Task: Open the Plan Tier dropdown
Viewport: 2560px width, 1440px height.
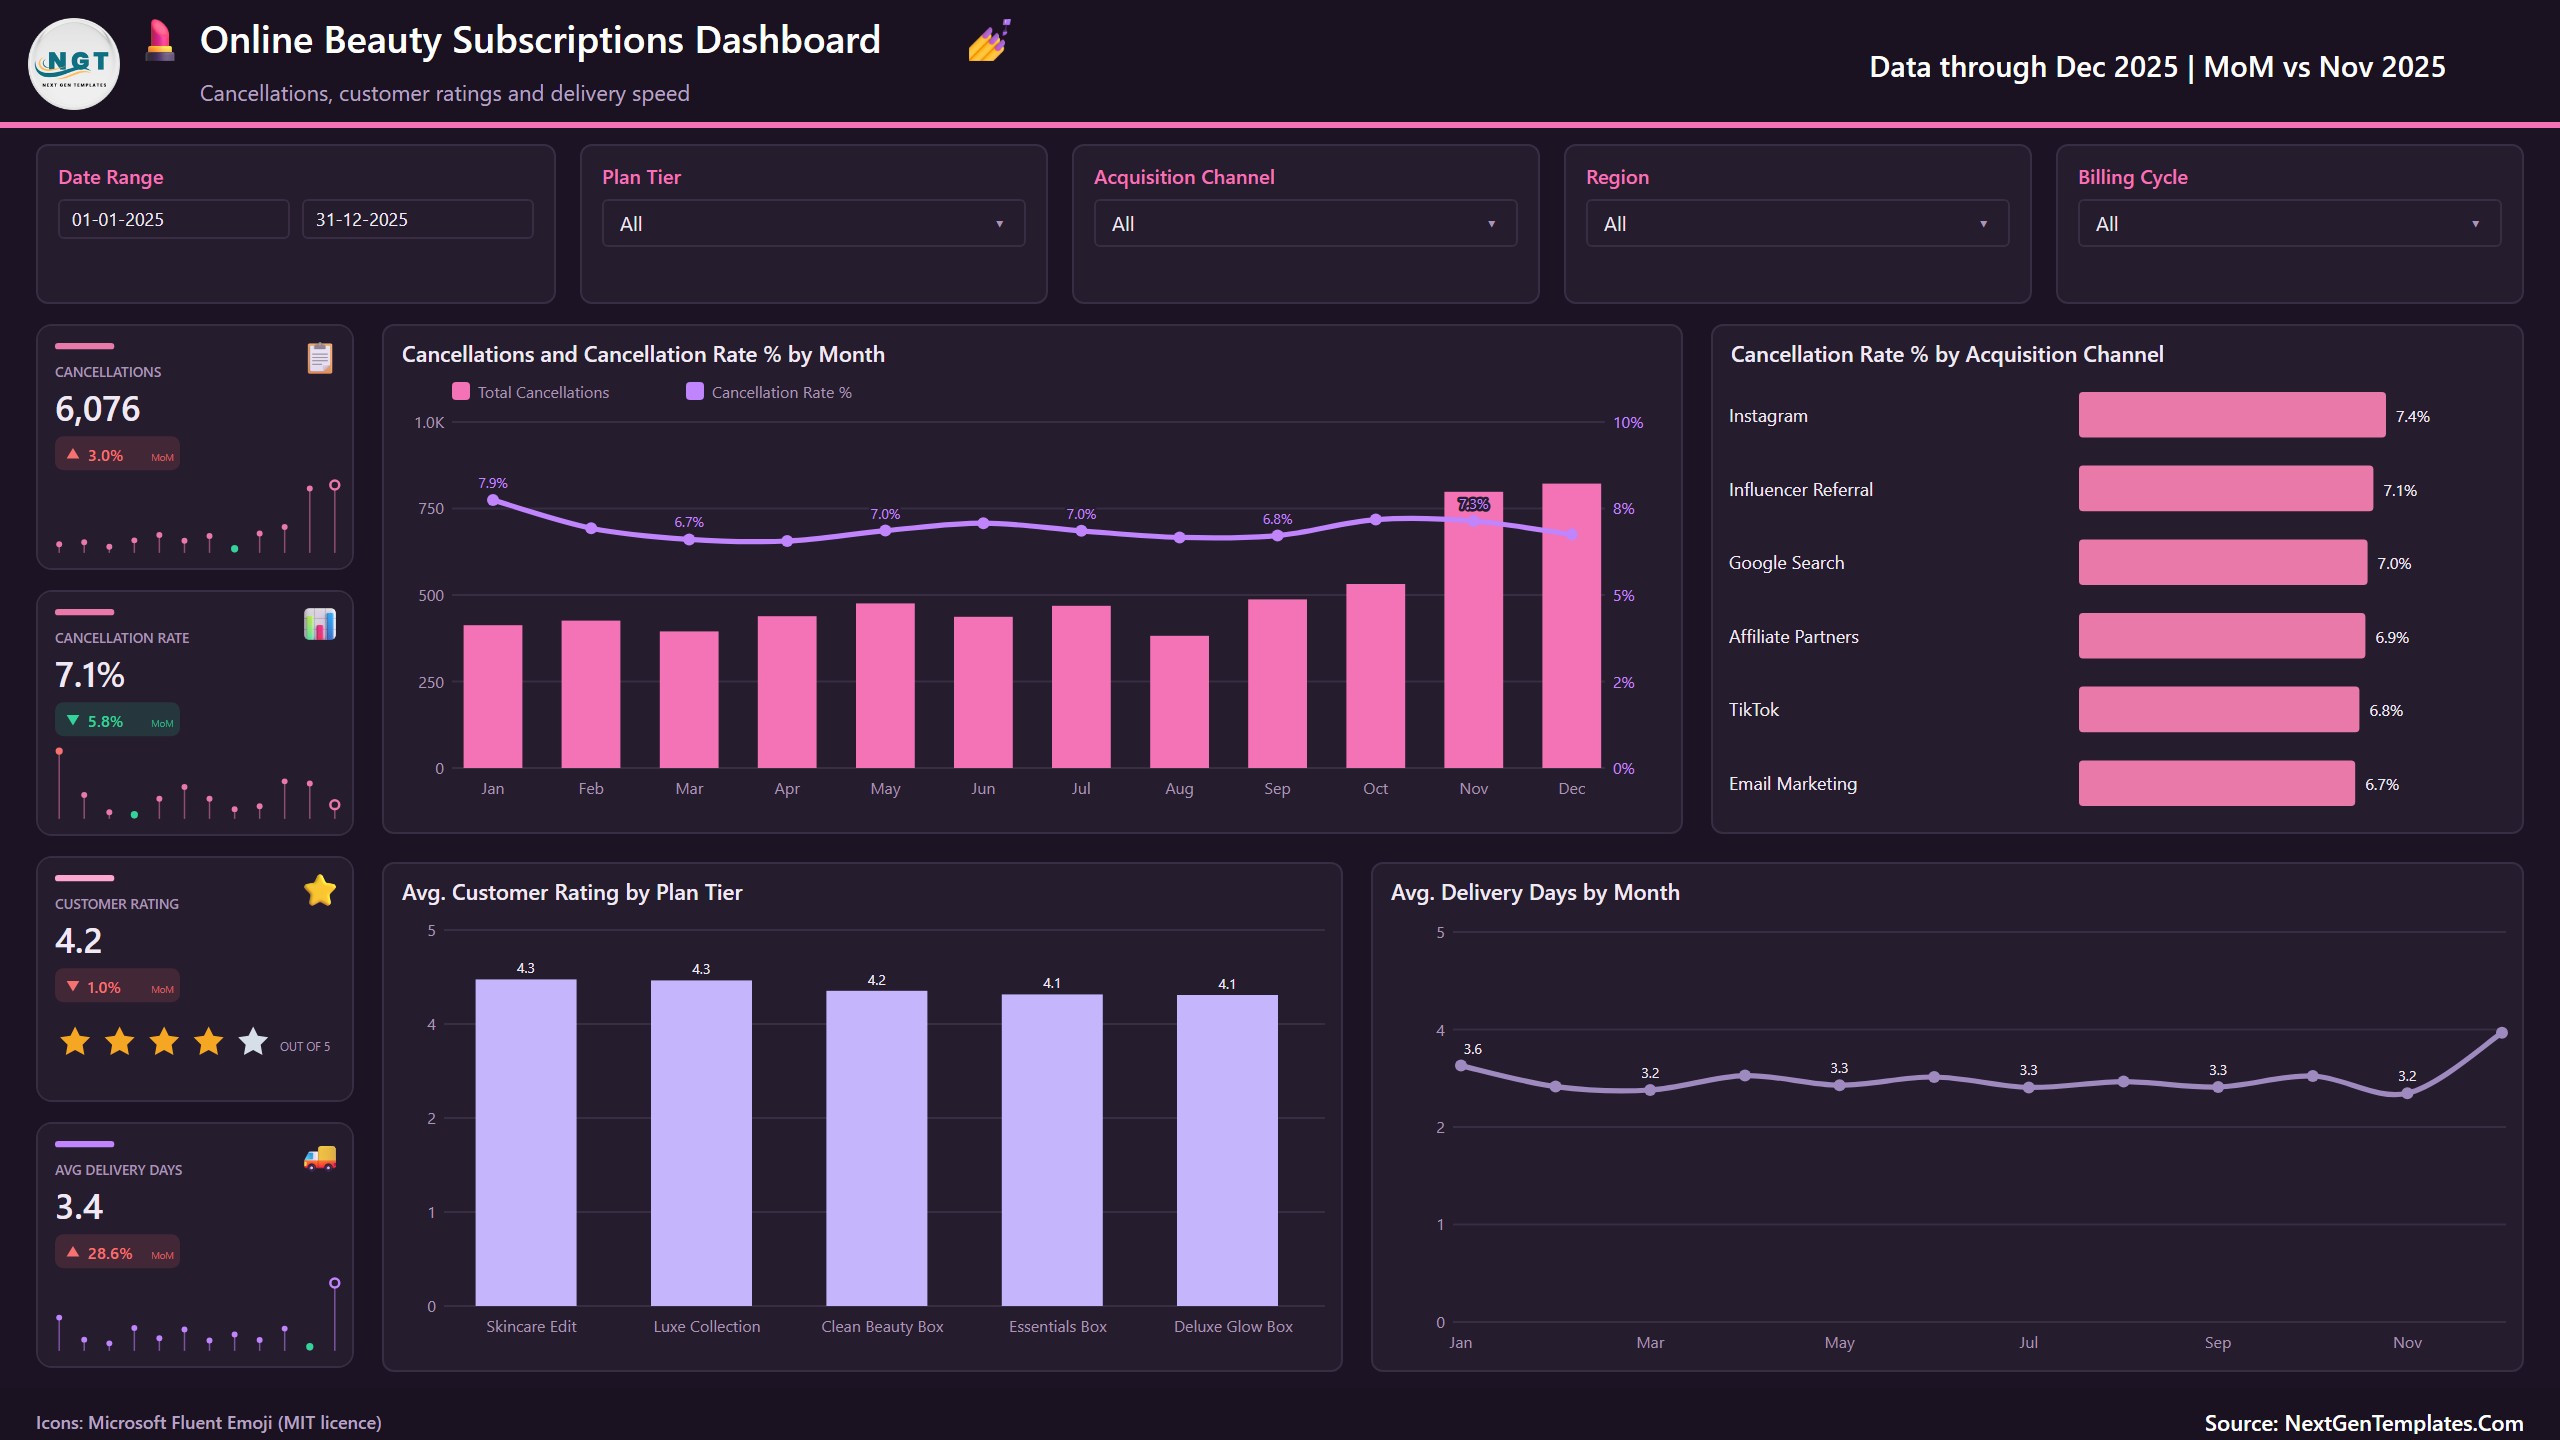Action: 813,224
